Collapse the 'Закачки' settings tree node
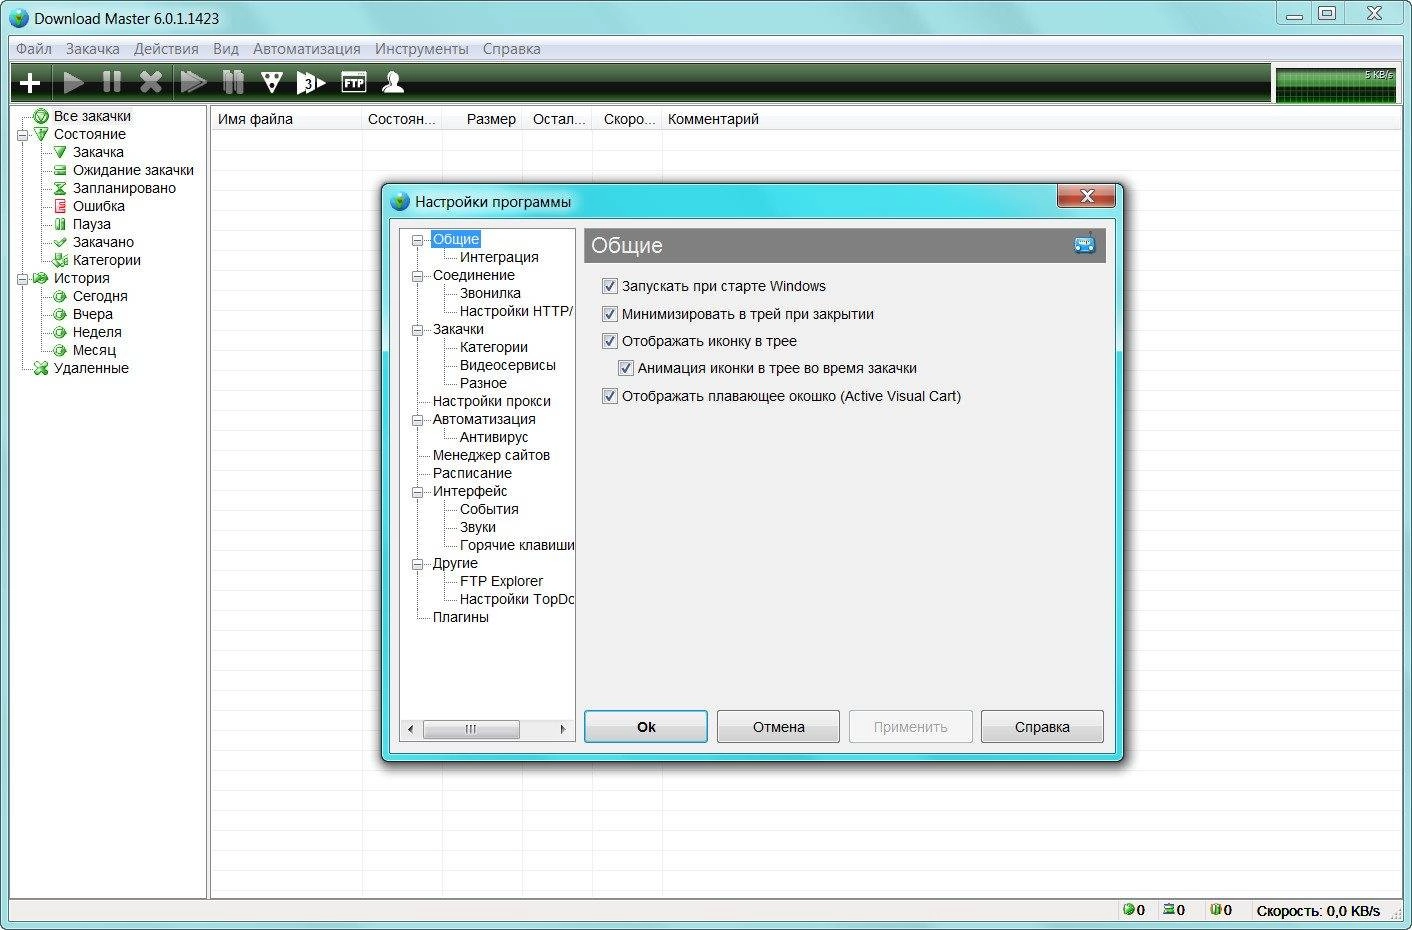The height and width of the screenshot is (930, 1412). 417,330
